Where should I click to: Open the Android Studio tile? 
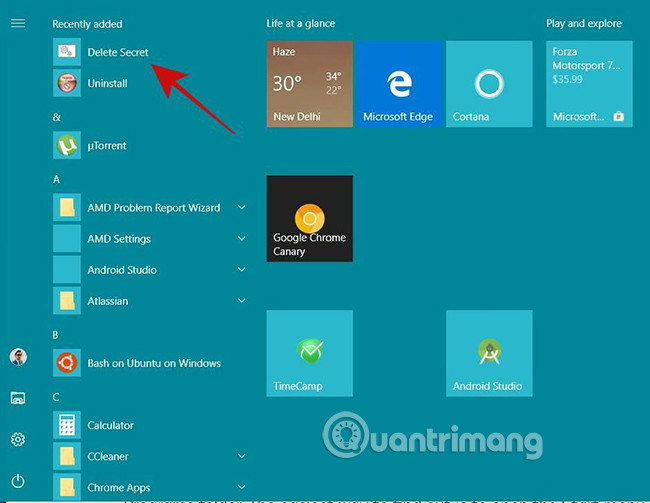pos(489,353)
